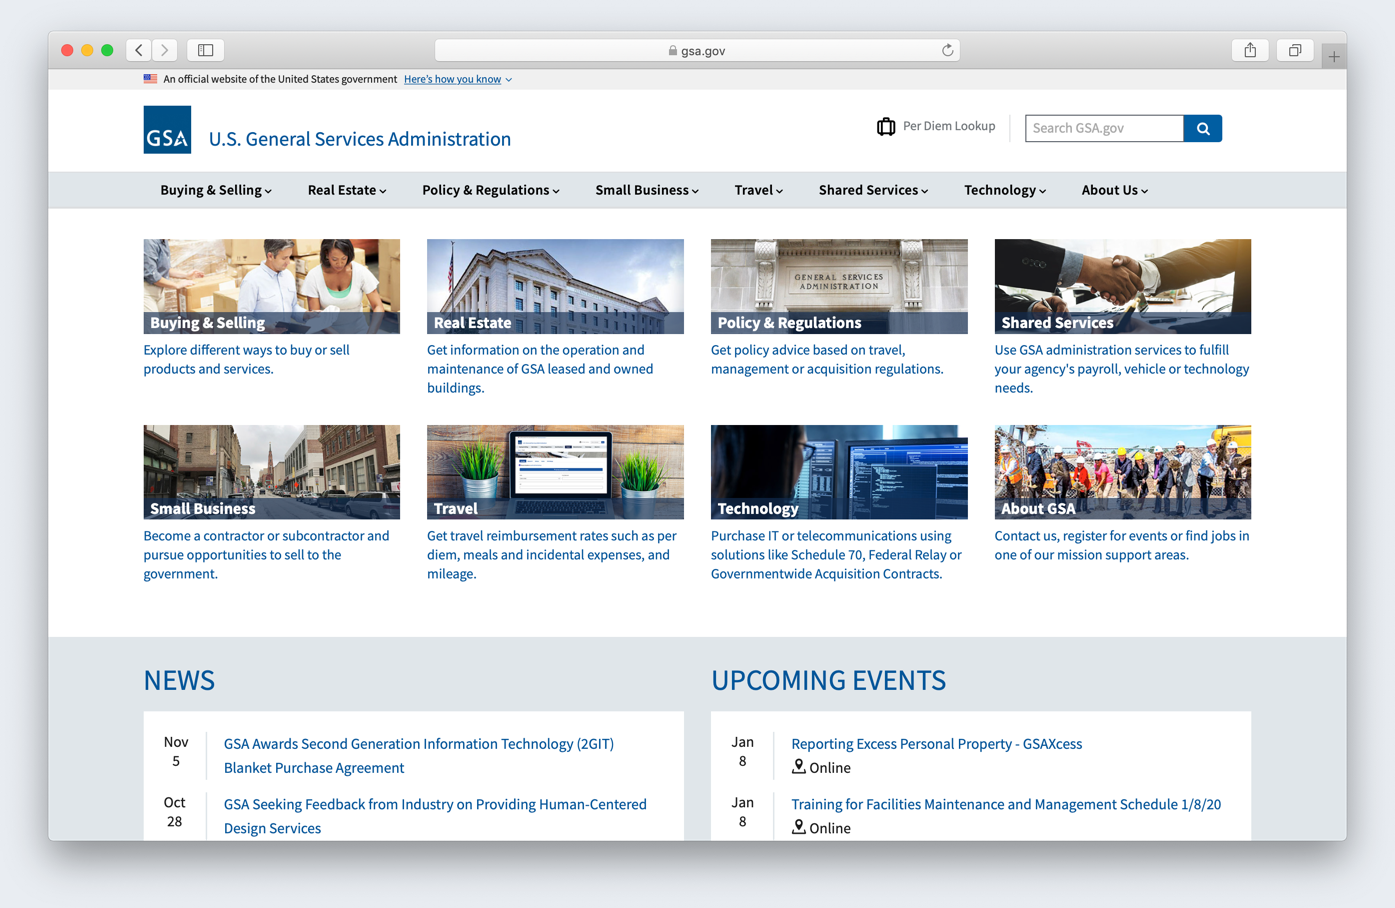This screenshot has width=1395, height=908.
Task: Click the NEWS section heading
Action: pos(179,680)
